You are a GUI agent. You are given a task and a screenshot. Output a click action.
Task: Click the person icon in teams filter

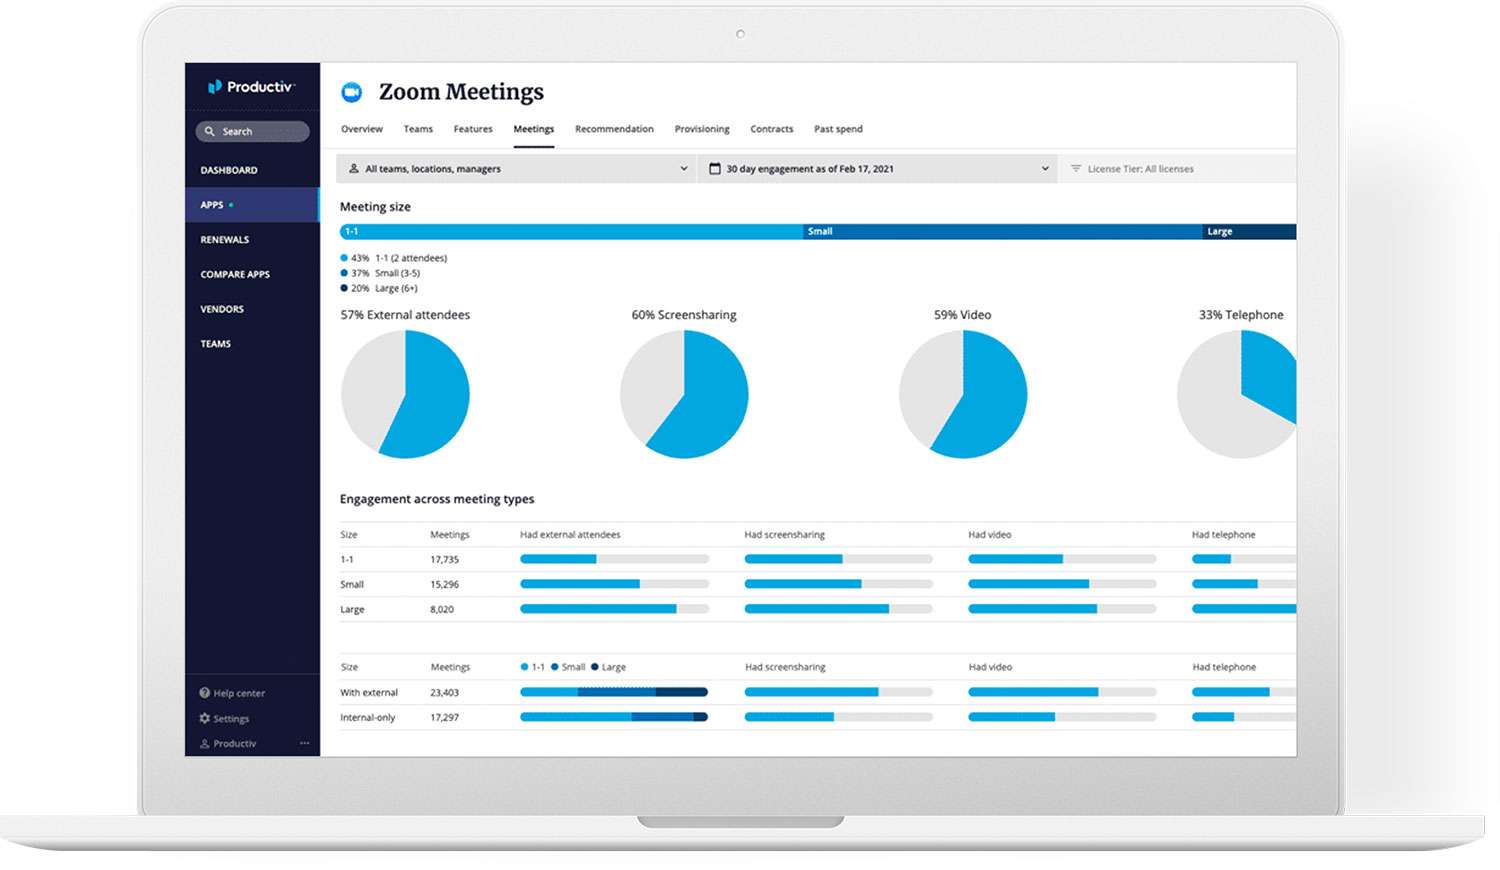tap(354, 169)
